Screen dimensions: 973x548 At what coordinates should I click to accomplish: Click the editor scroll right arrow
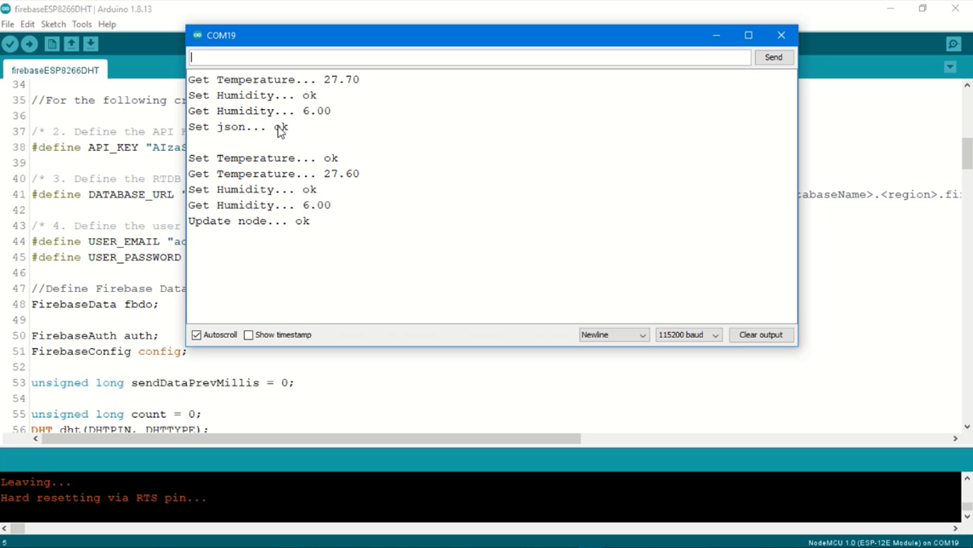(955, 439)
